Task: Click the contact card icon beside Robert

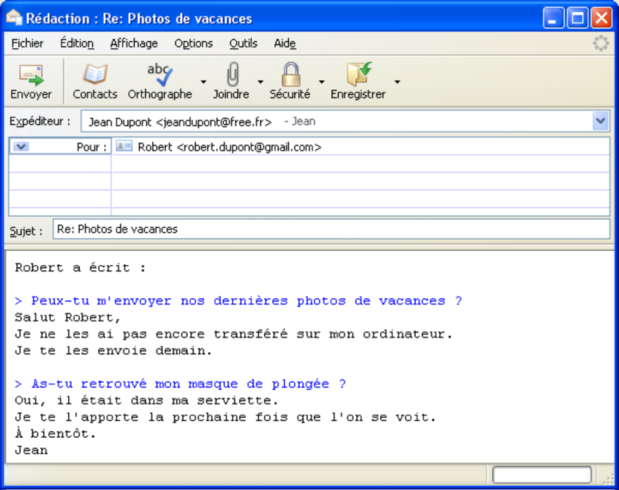Action: (124, 147)
